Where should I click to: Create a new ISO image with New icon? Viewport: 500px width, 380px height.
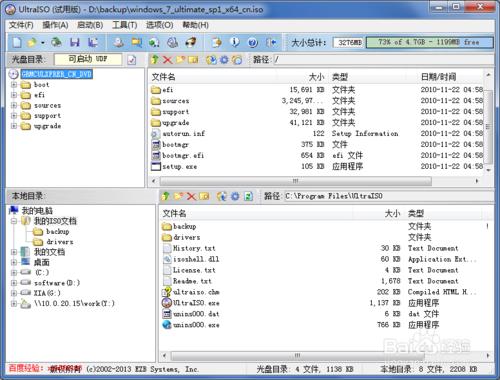coord(17,42)
